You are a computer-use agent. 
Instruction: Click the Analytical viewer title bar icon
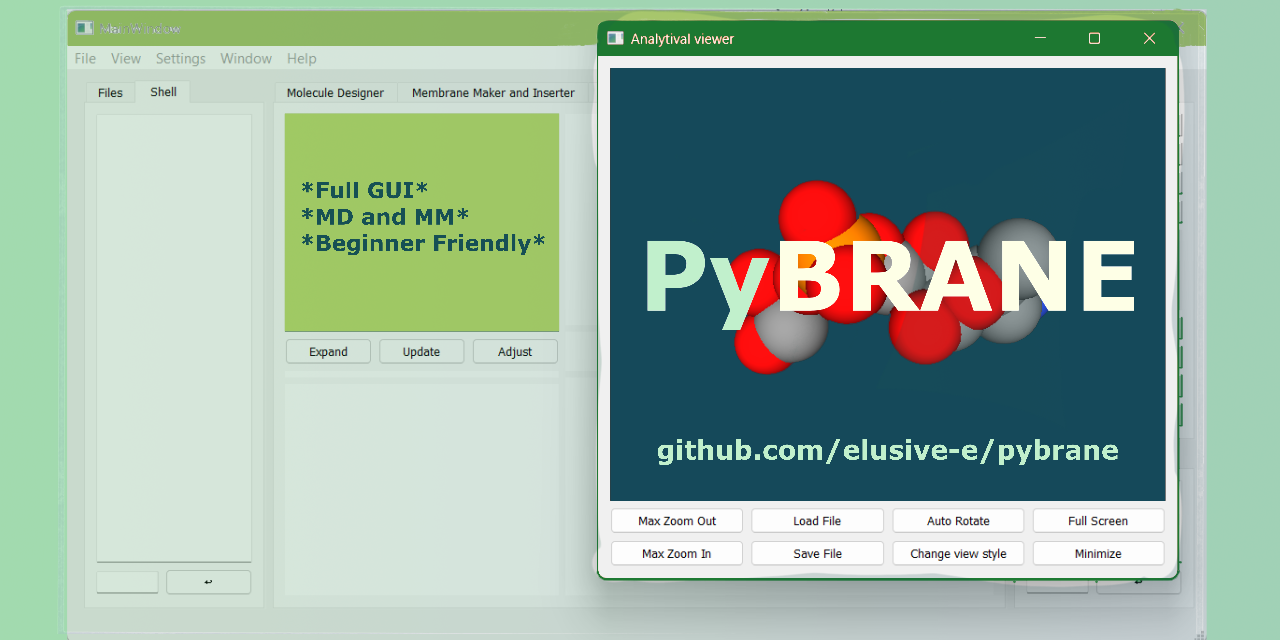click(x=615, y=39)
